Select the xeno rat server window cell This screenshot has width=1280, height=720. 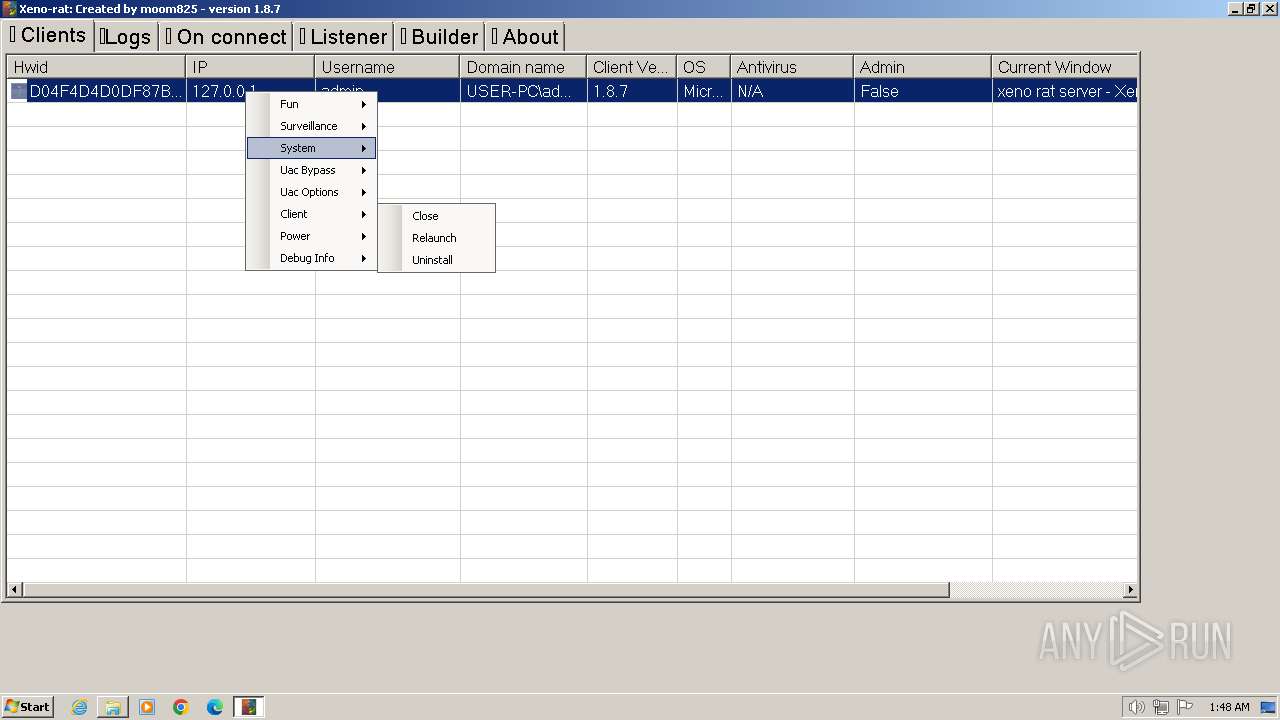[x=1064, y=91]
